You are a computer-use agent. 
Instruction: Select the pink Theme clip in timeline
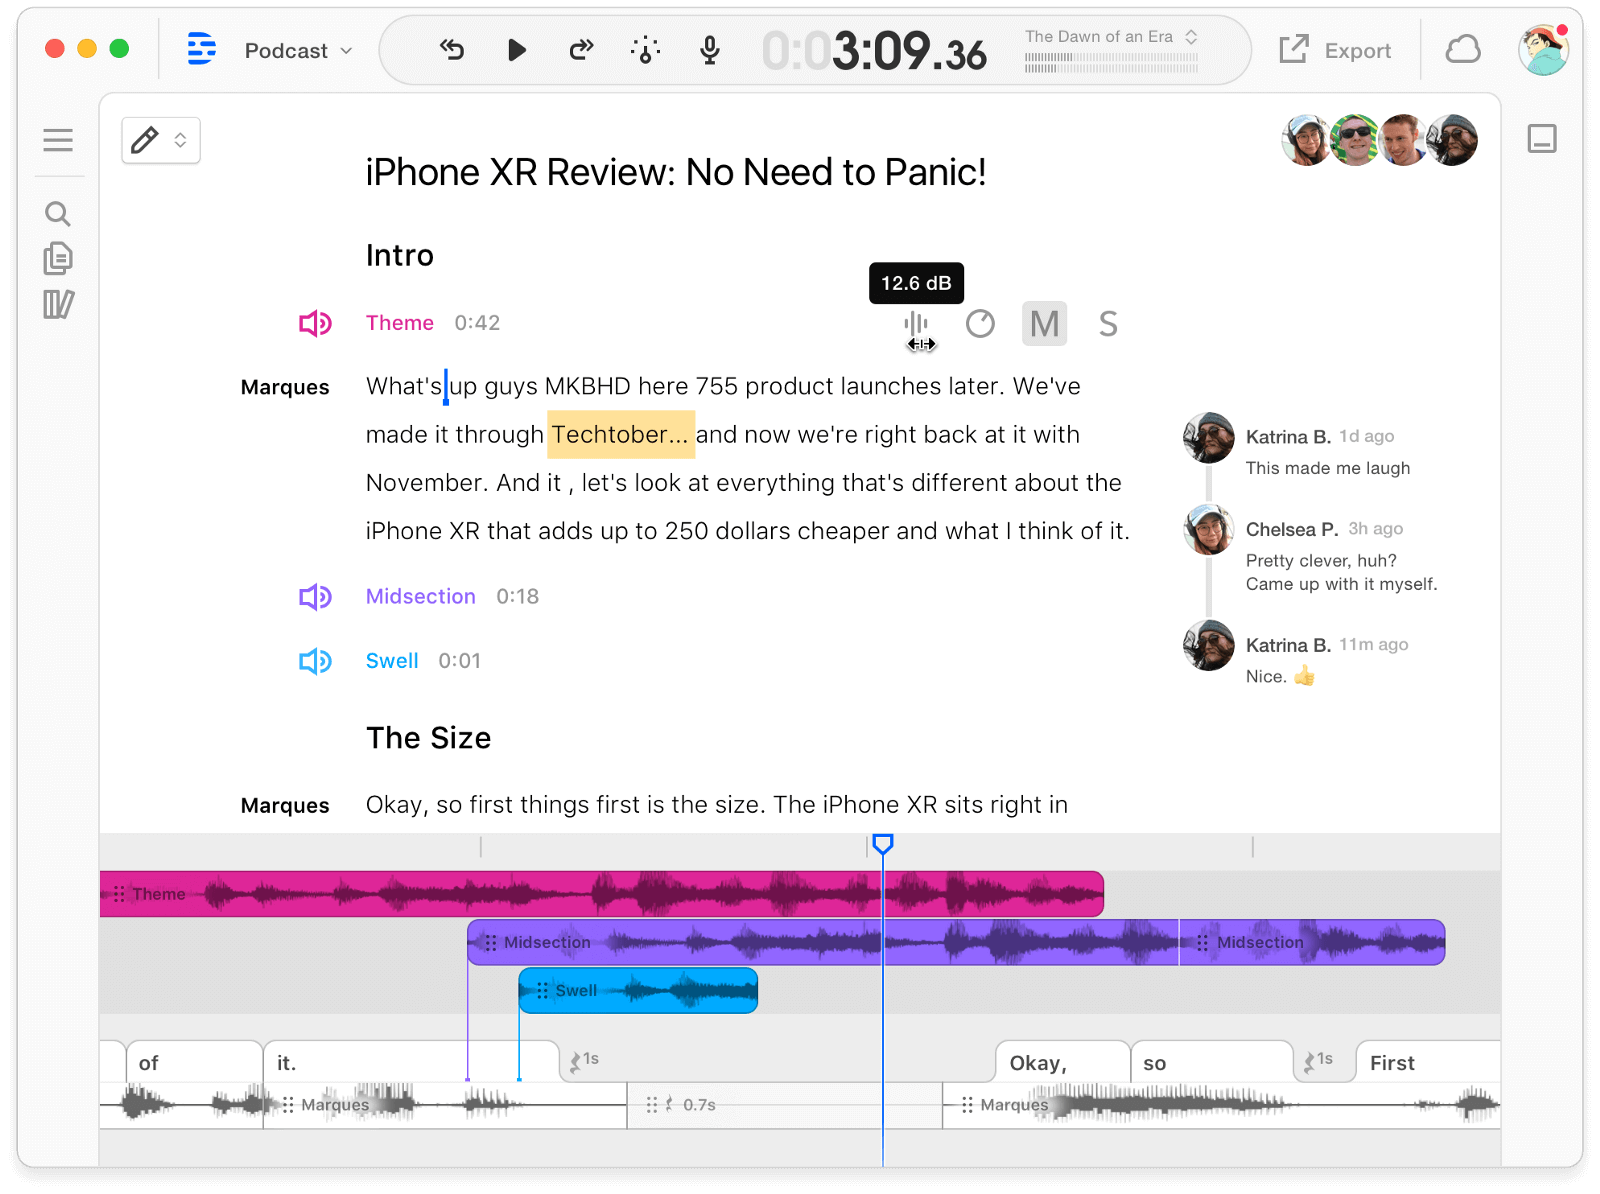coord(602,894)
